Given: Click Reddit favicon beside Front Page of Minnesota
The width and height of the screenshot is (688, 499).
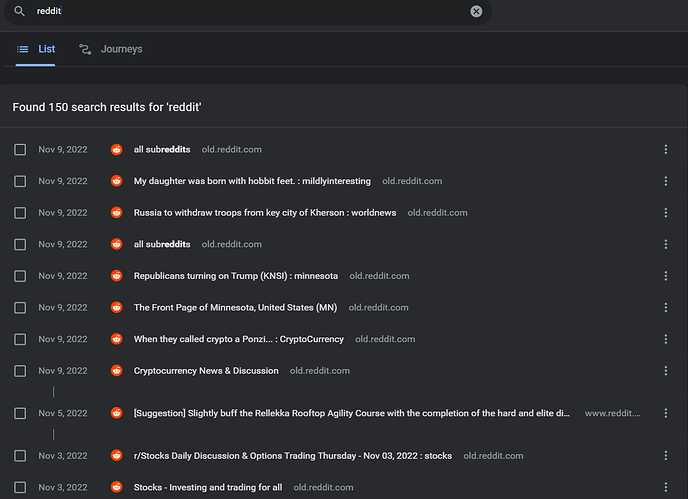Looking at the screenshot, I should [x=116, y=307].
